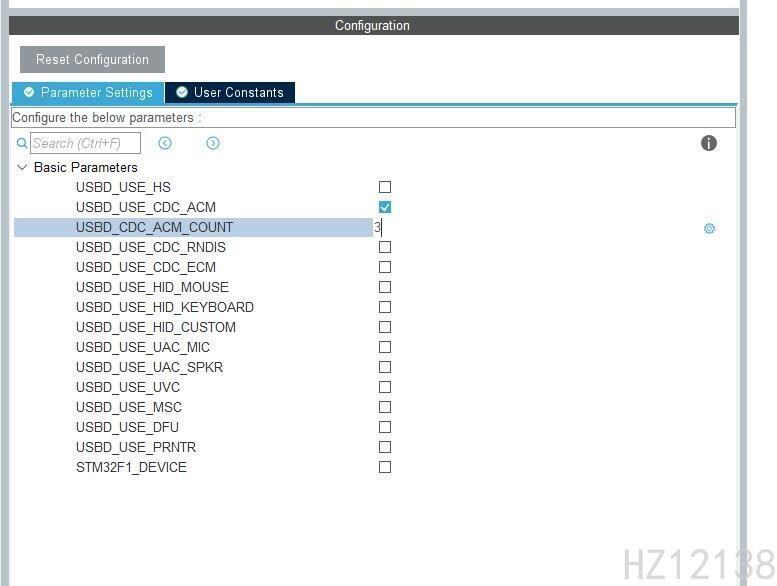Click the gear icon for USBD_CDC_ACM_COUNT
The height and width of the screenshot is (586, 777).
709,228
